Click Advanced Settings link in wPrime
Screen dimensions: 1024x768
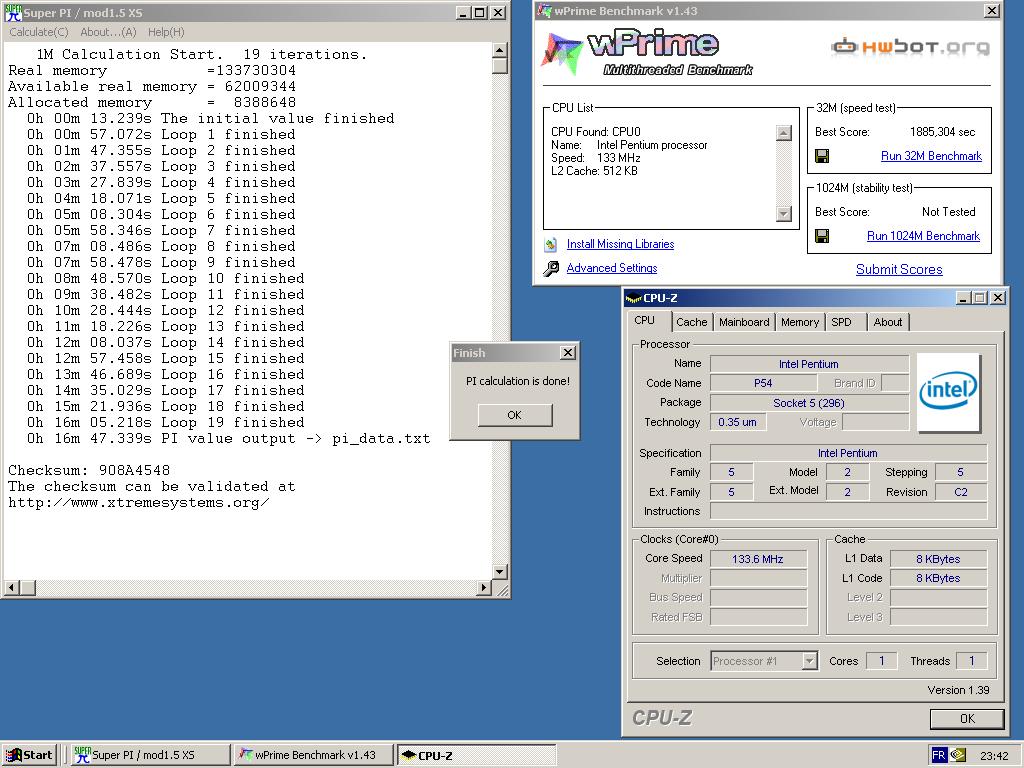coord(612,268)
